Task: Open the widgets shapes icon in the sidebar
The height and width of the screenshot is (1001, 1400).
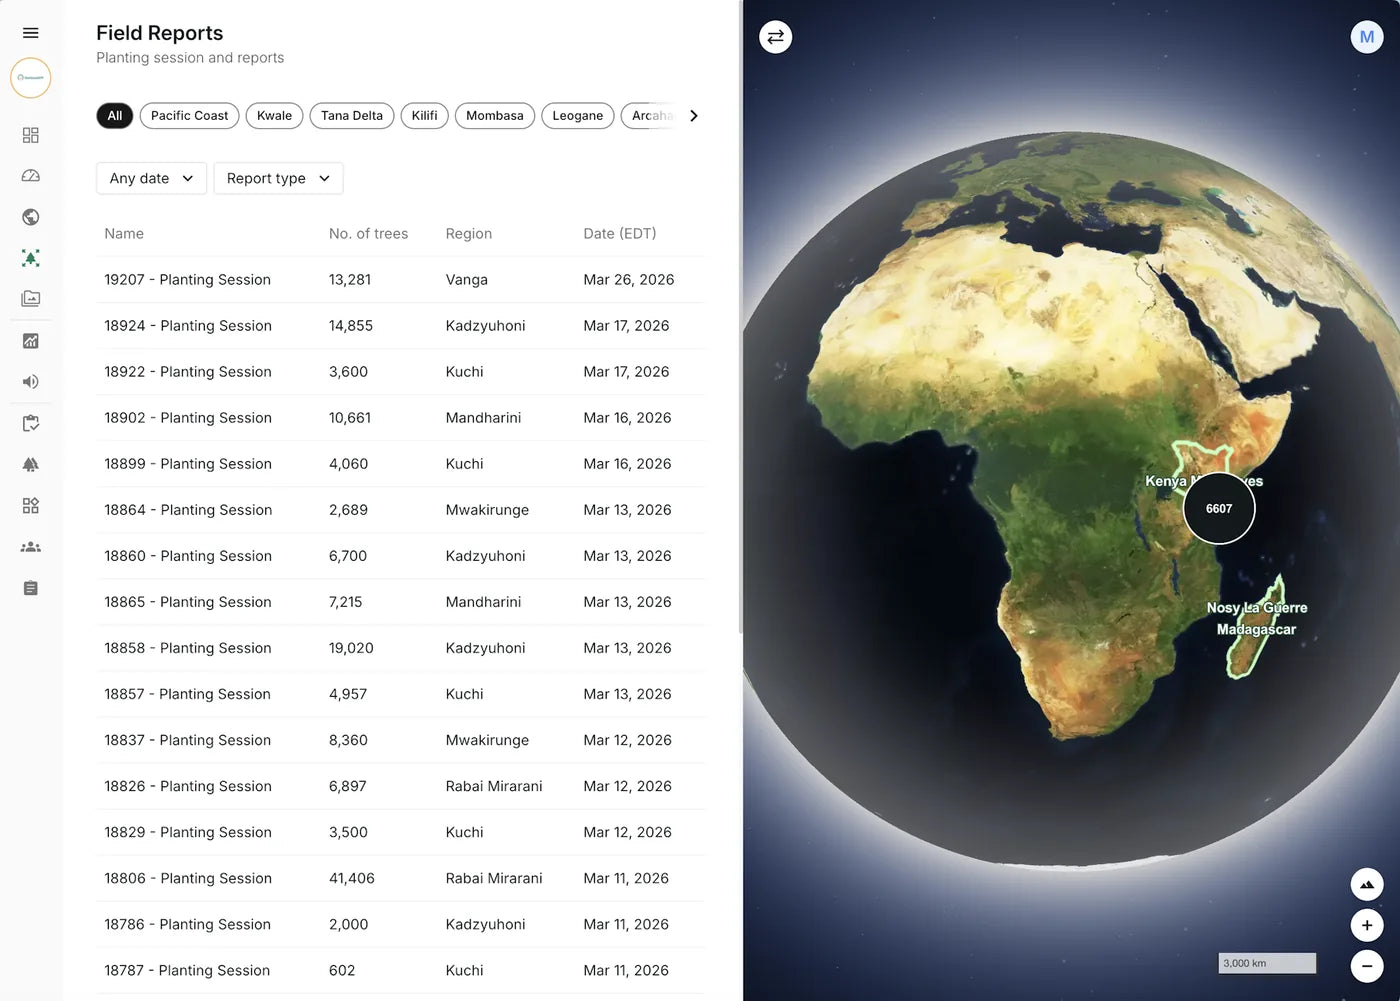Action: click(x=31, y=506)
